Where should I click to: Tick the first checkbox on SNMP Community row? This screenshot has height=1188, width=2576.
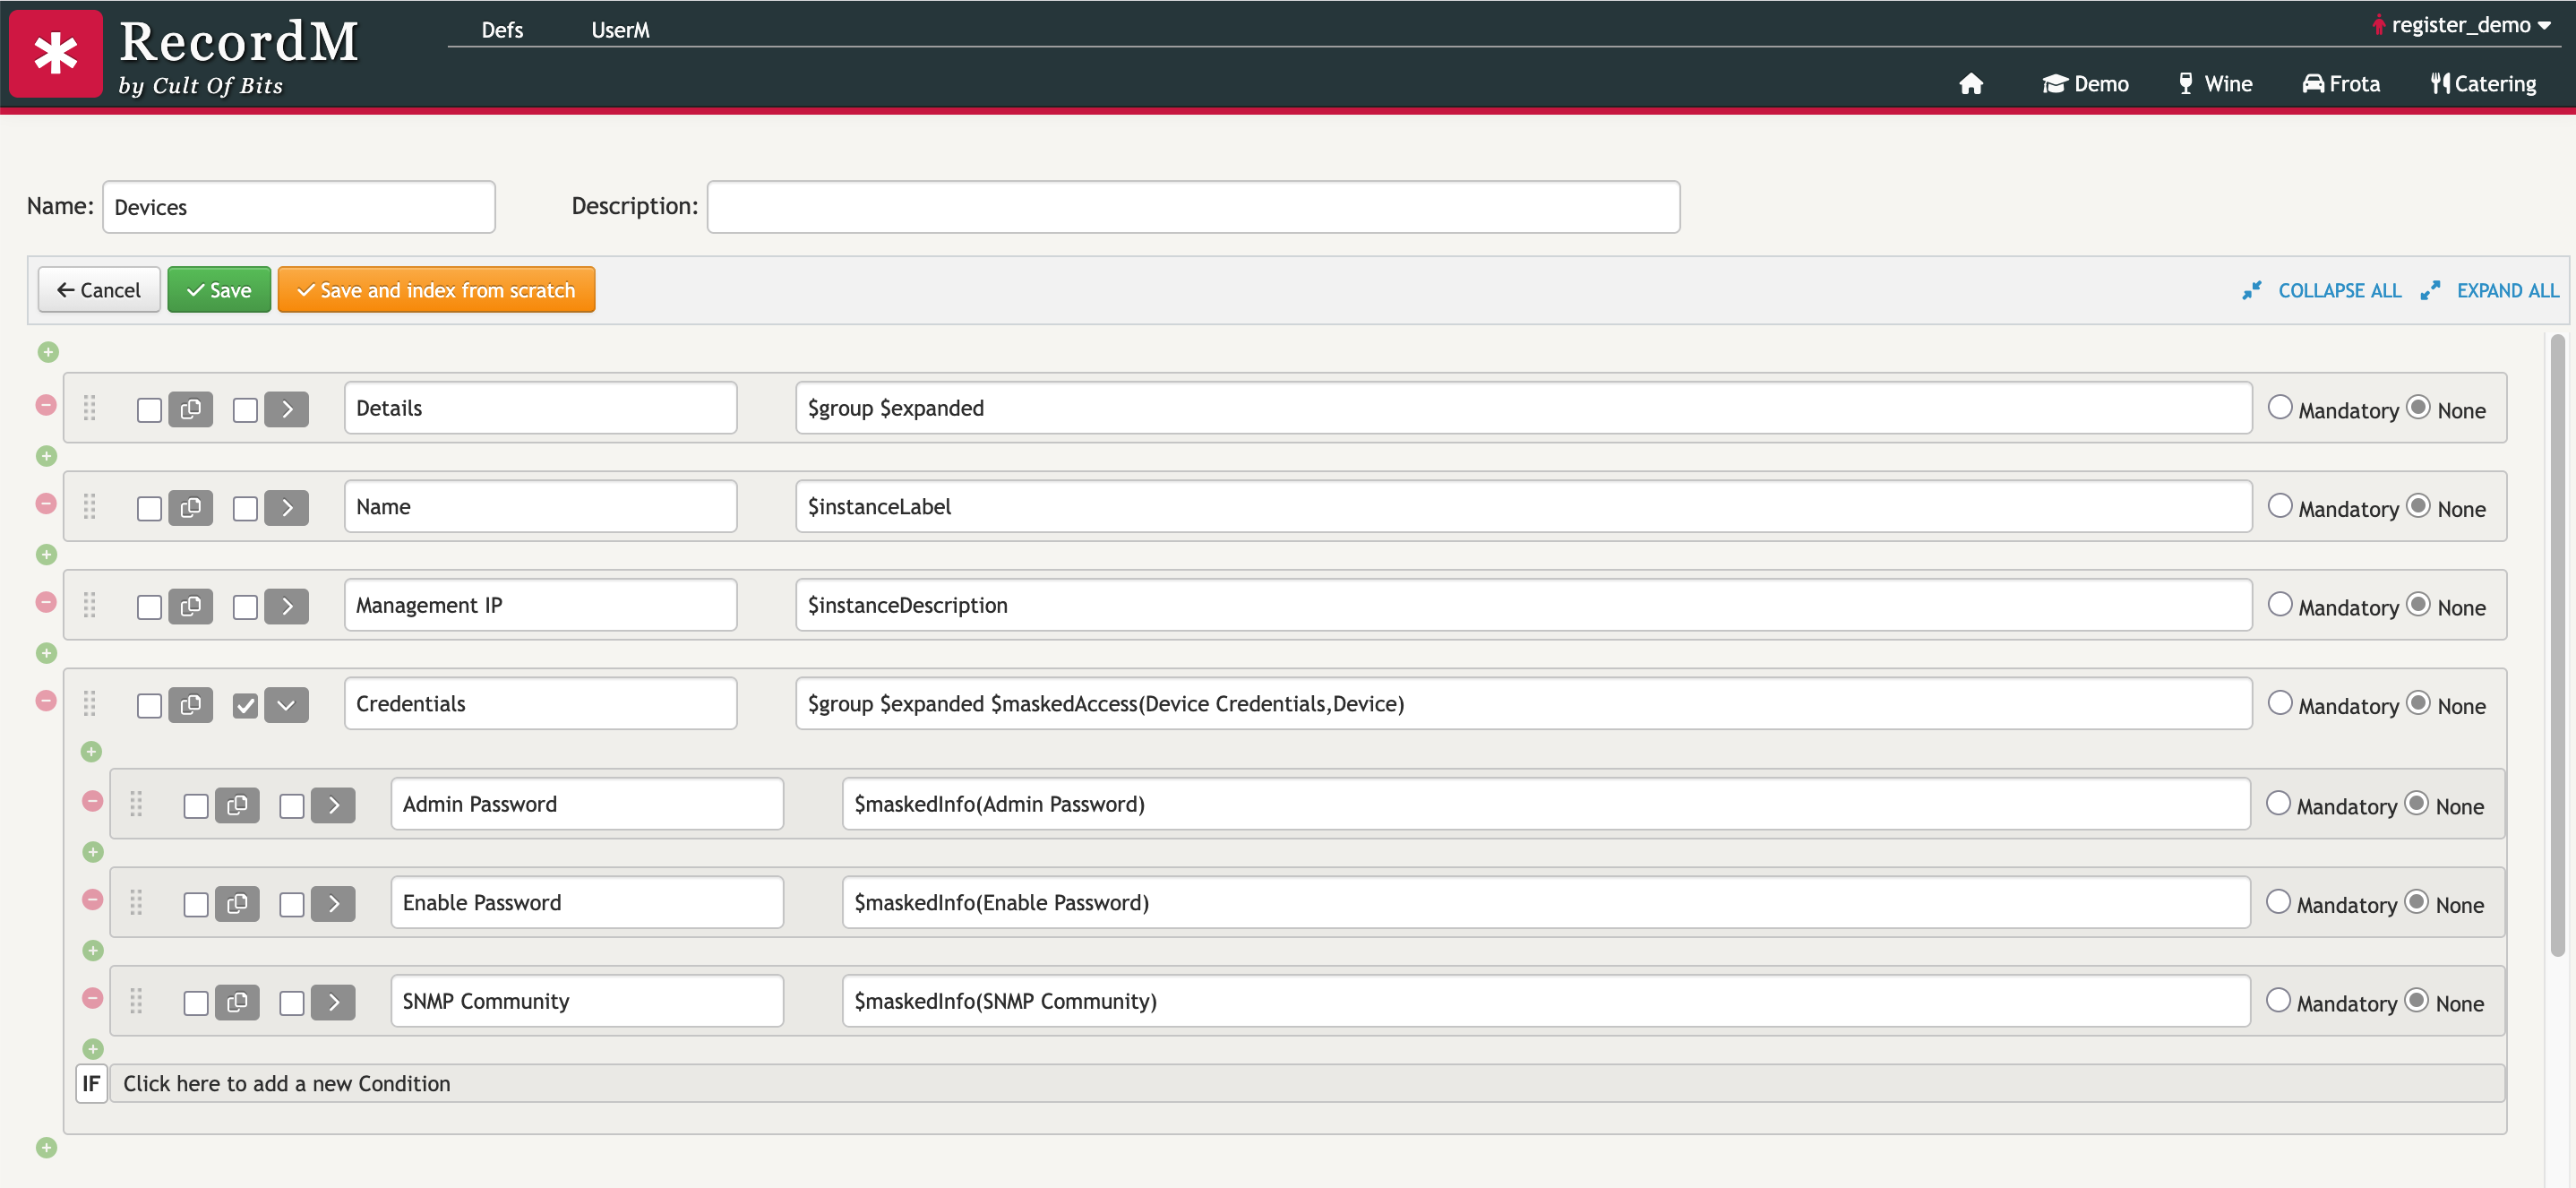(196, 1003)
